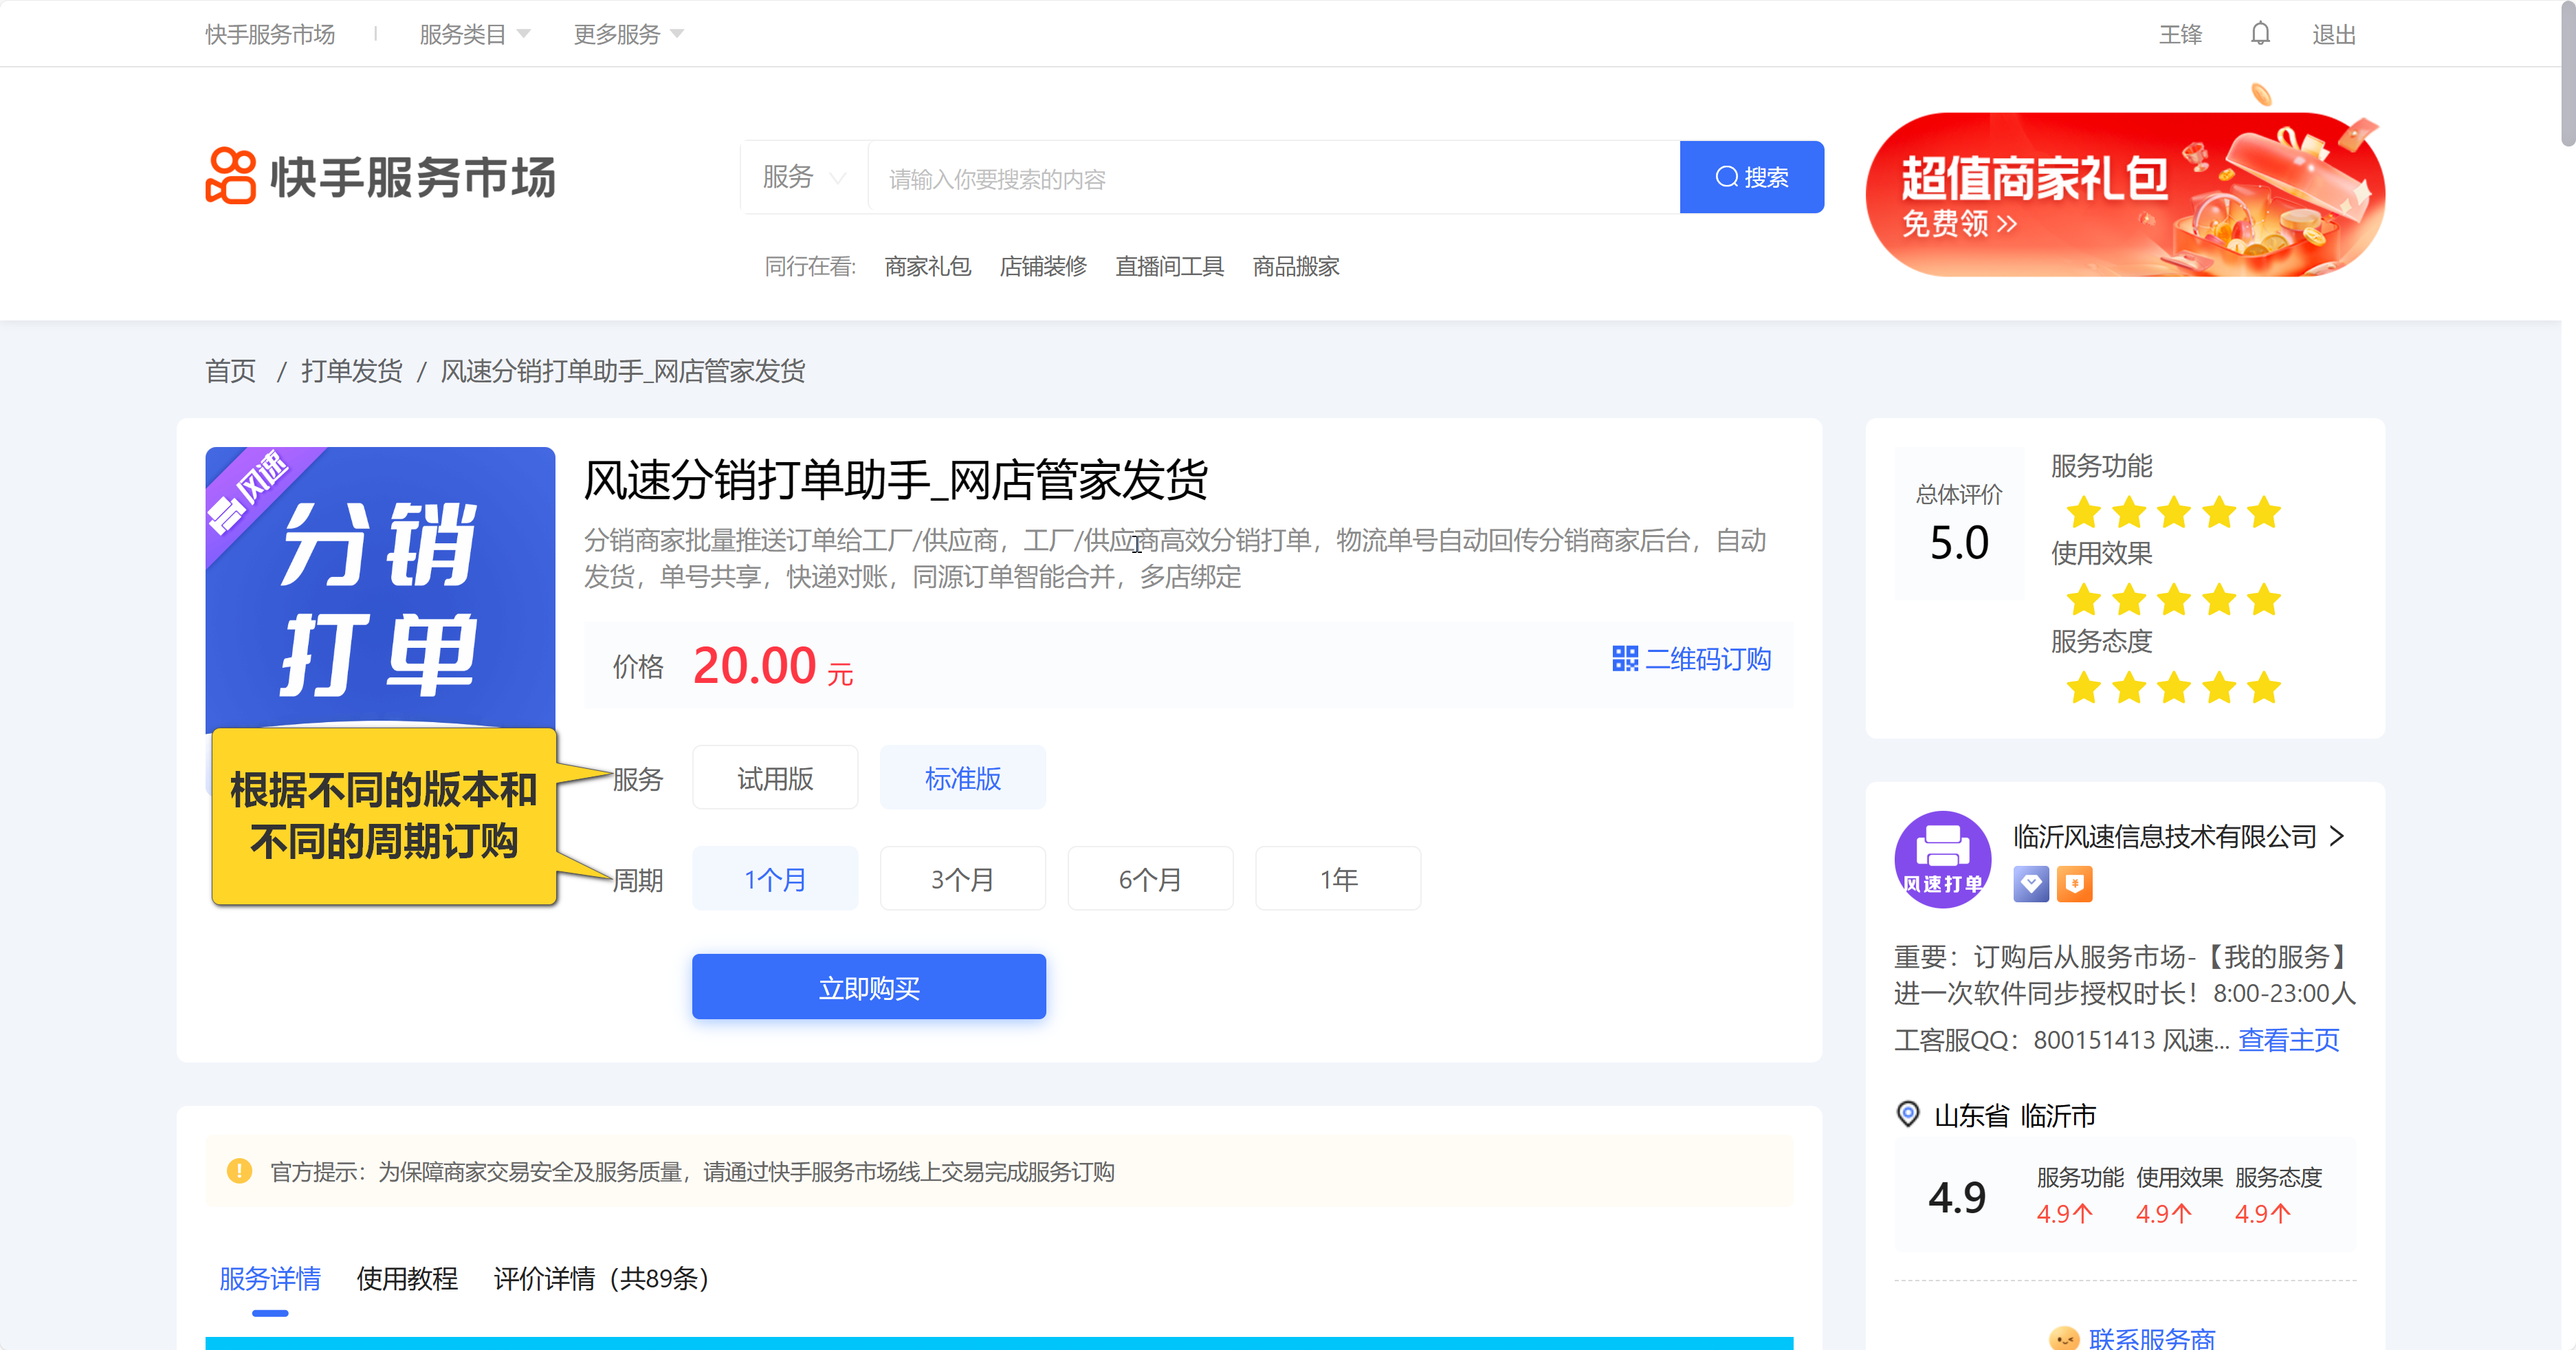Click the QR code order icon
This screenshot has width=2576, height=1350.
[1625, 659]
